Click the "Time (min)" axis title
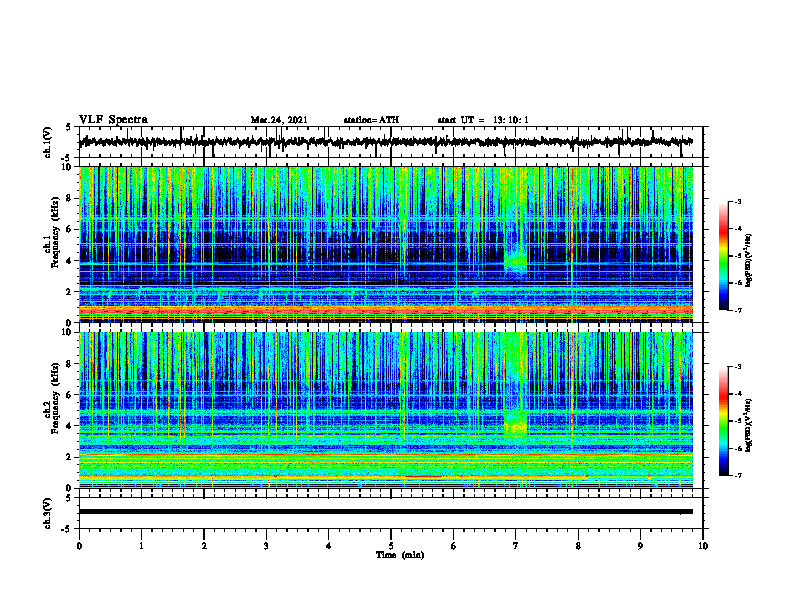The height and width of the screenshot is (612, 792). 400,555
